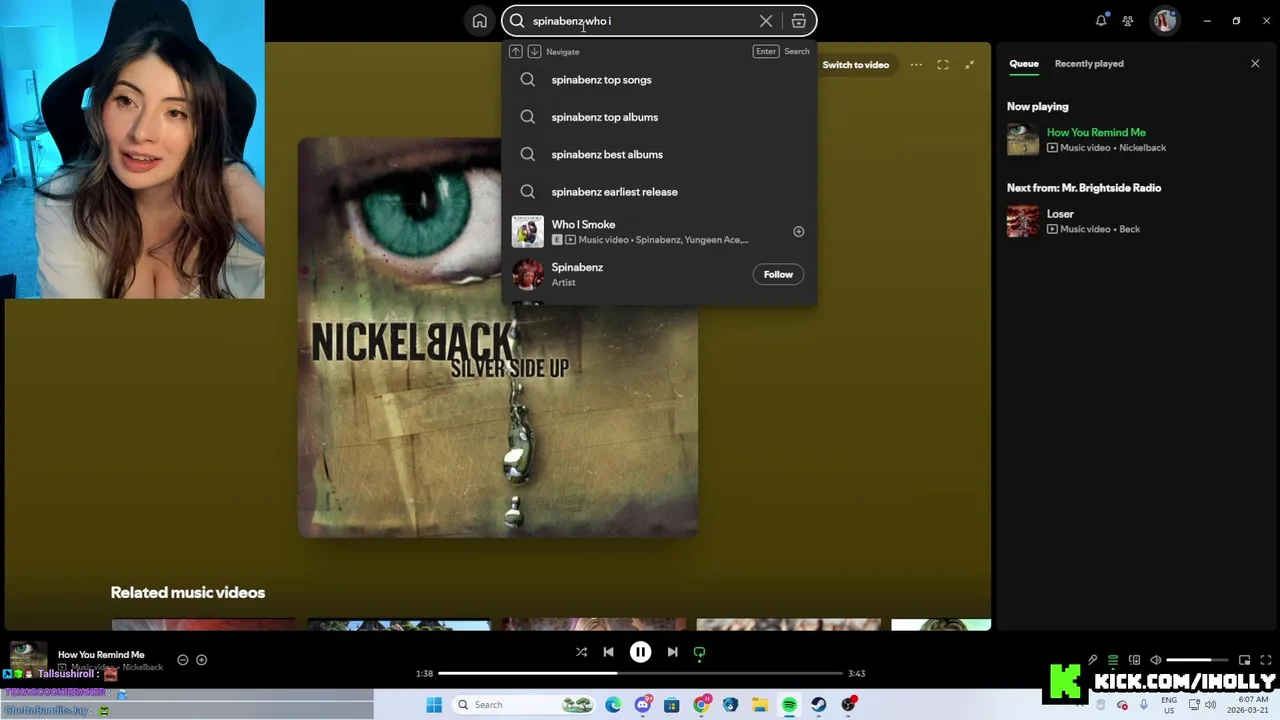Open the Browse icon in search bar
The height and width of the screenshot is (720, 1280).
click(798, 21)
